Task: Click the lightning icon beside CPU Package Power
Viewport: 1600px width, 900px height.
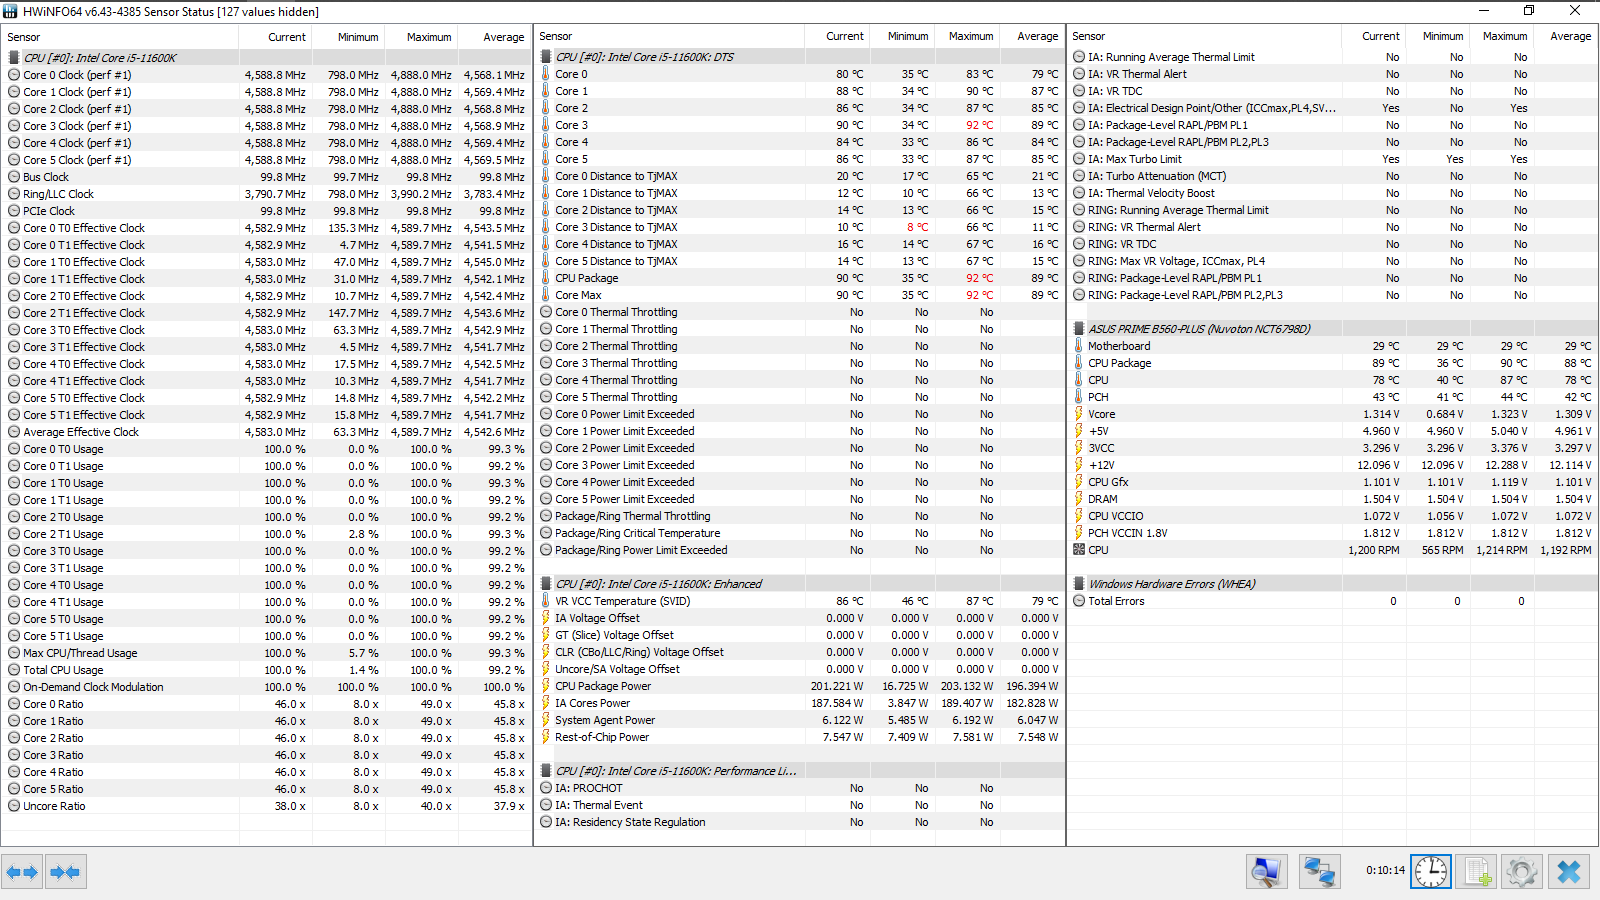Action: [x=546, y=686]
